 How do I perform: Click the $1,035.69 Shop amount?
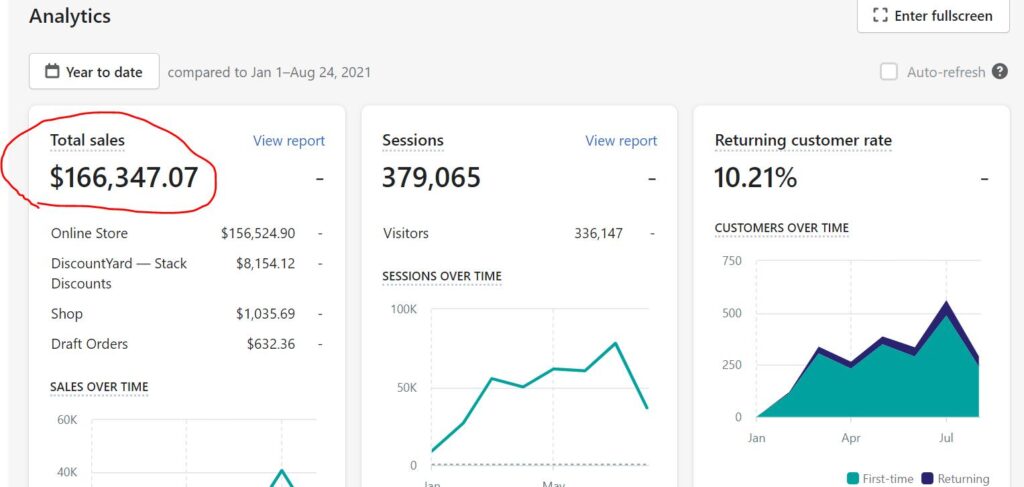click(266, 314)
